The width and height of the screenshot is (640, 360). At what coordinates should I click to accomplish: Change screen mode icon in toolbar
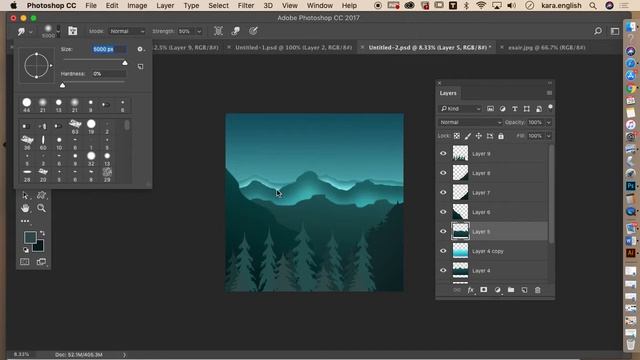click(x=41, y=262)
